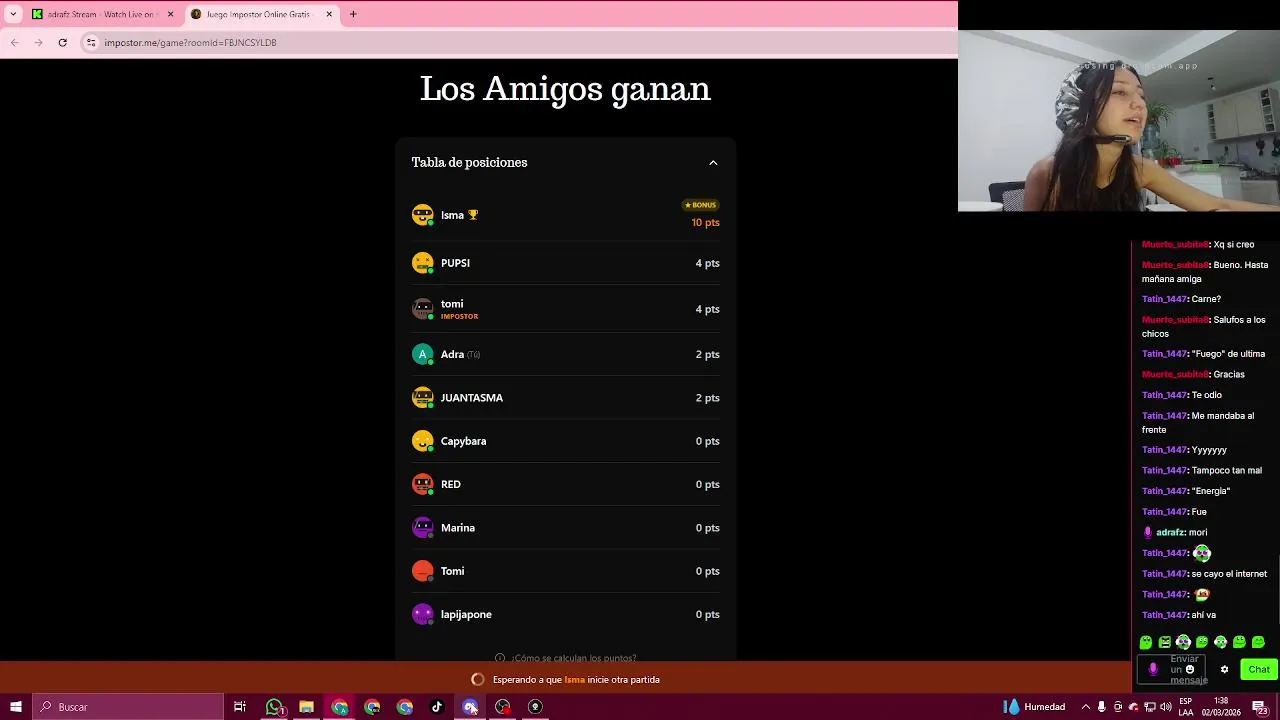Image resolution: width=1280 pixels, height=720 pixels.
Task: Open the emoji picker in message box
Action: click(1190, 669)
